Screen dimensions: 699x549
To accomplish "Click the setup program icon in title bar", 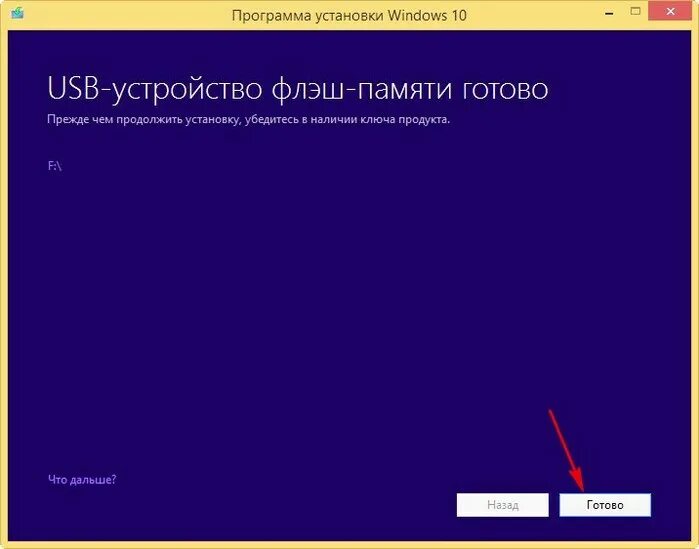I will [x=17, y=13].
